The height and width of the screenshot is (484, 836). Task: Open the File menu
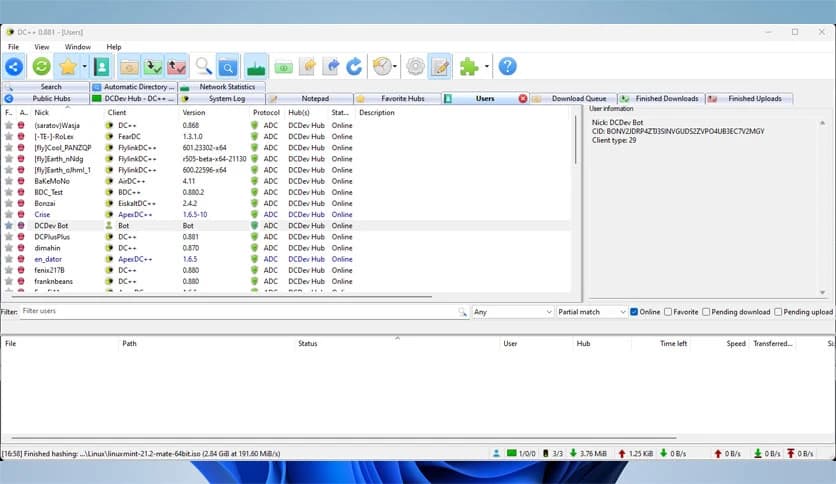point(13,47)
